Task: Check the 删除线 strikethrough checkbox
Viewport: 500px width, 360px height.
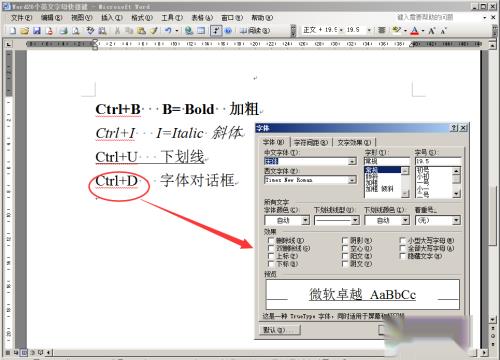Action: [x=271, y=240]
